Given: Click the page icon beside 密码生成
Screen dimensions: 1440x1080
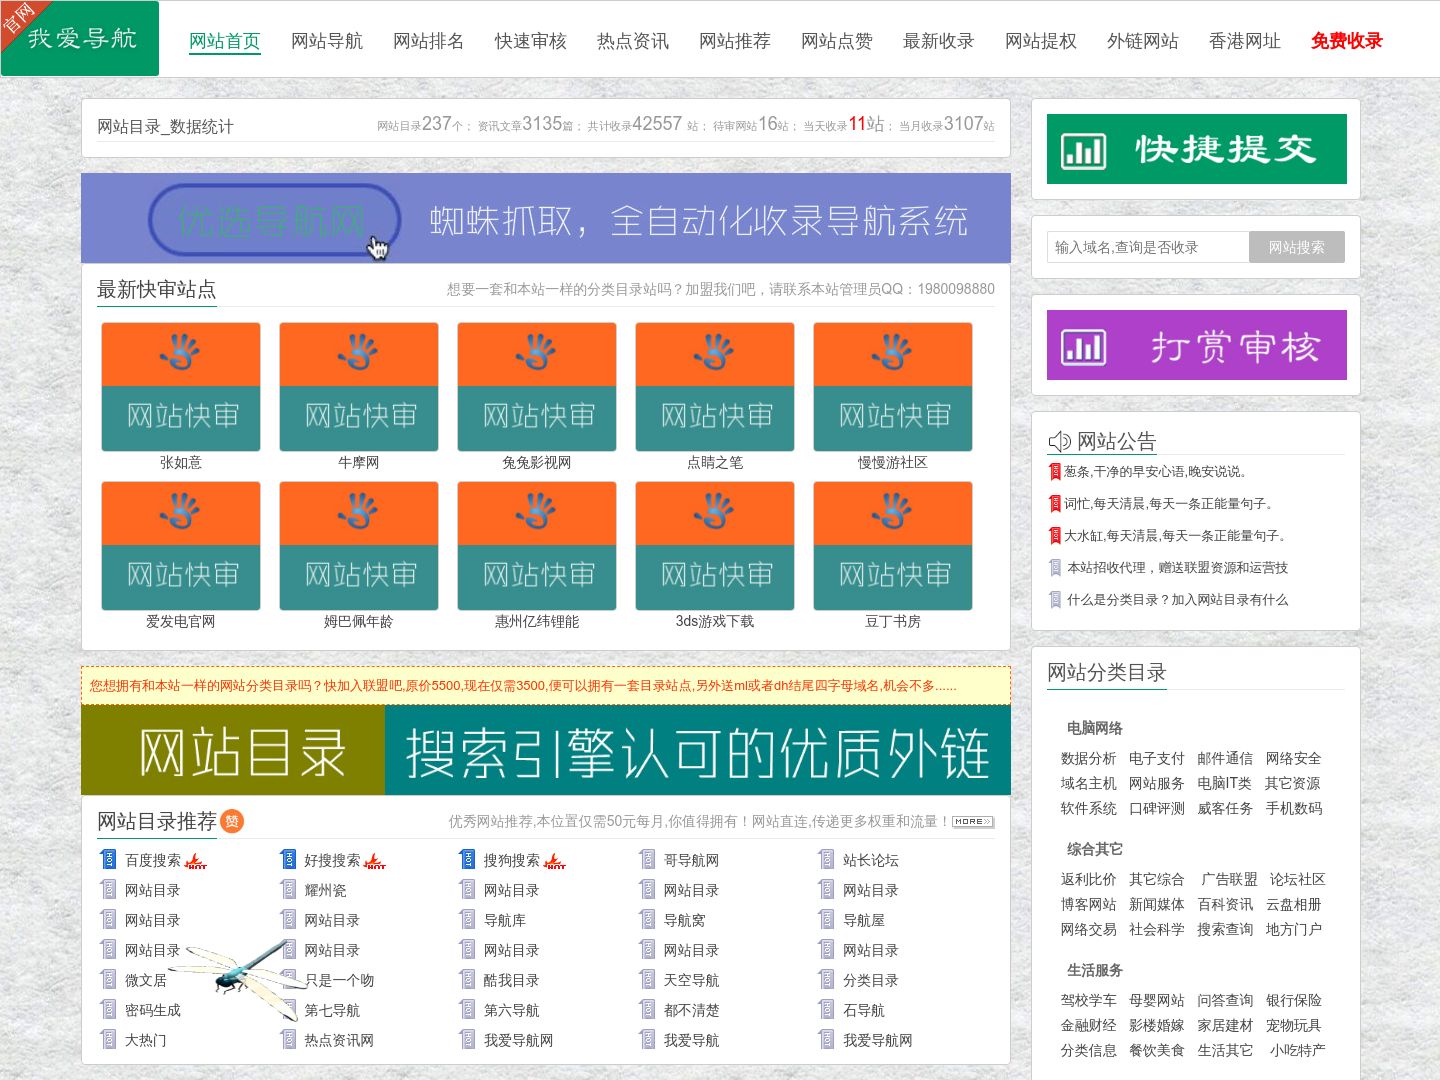Looking at the screenshot, I should tap(109, 1009).
